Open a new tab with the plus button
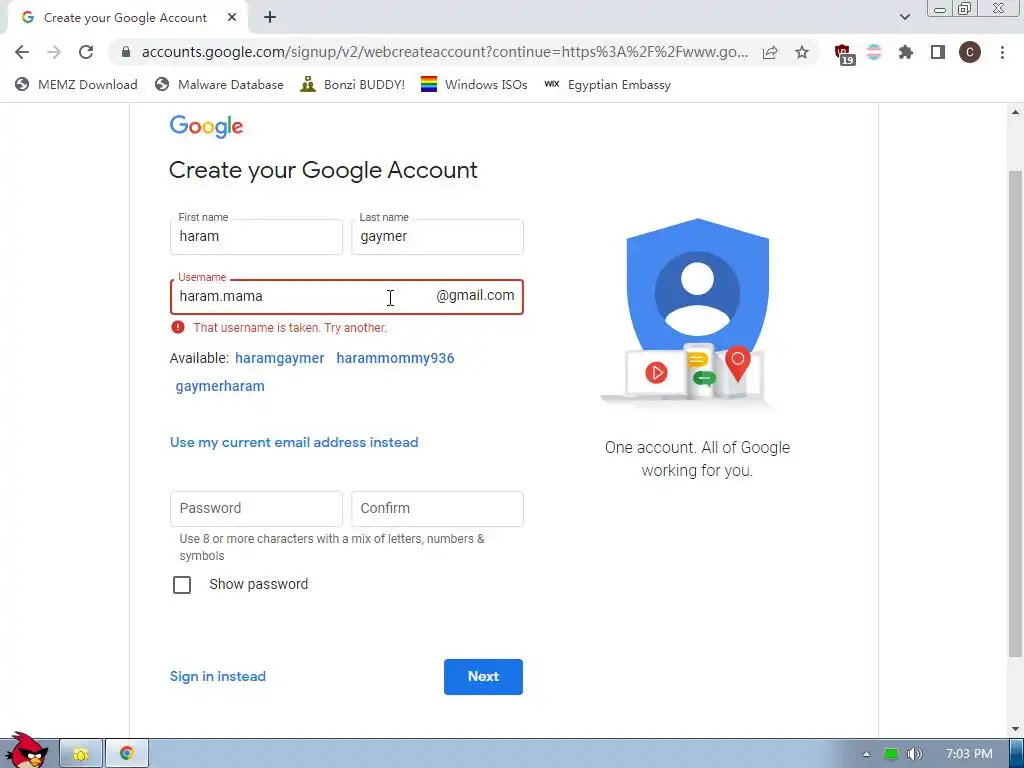 pos(270,18)
